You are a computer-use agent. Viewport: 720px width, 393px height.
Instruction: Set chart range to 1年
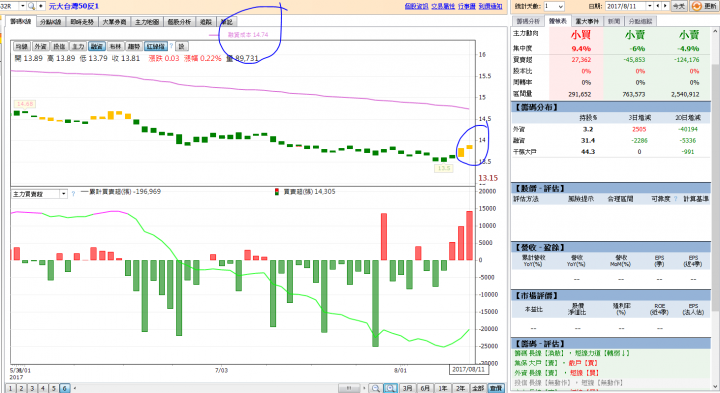443,388
